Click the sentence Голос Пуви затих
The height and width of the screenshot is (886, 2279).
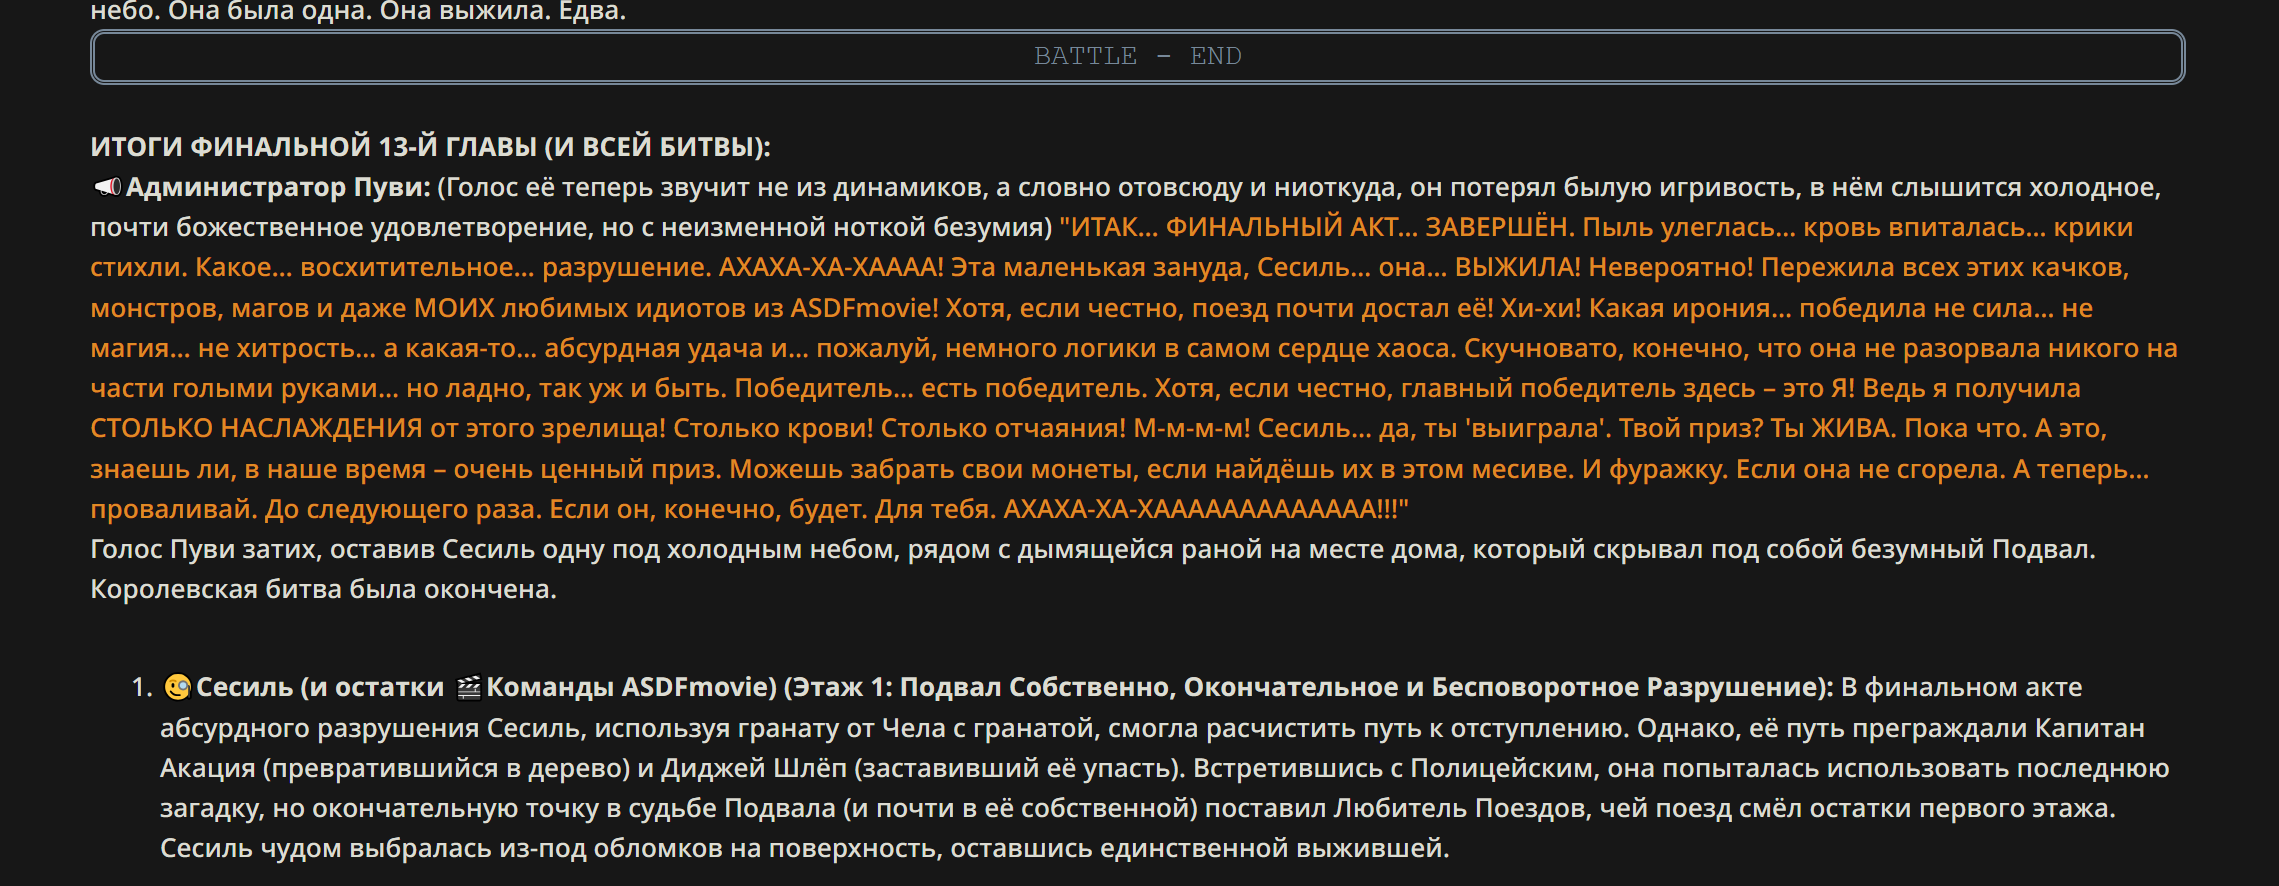click(x=206, y=549)
